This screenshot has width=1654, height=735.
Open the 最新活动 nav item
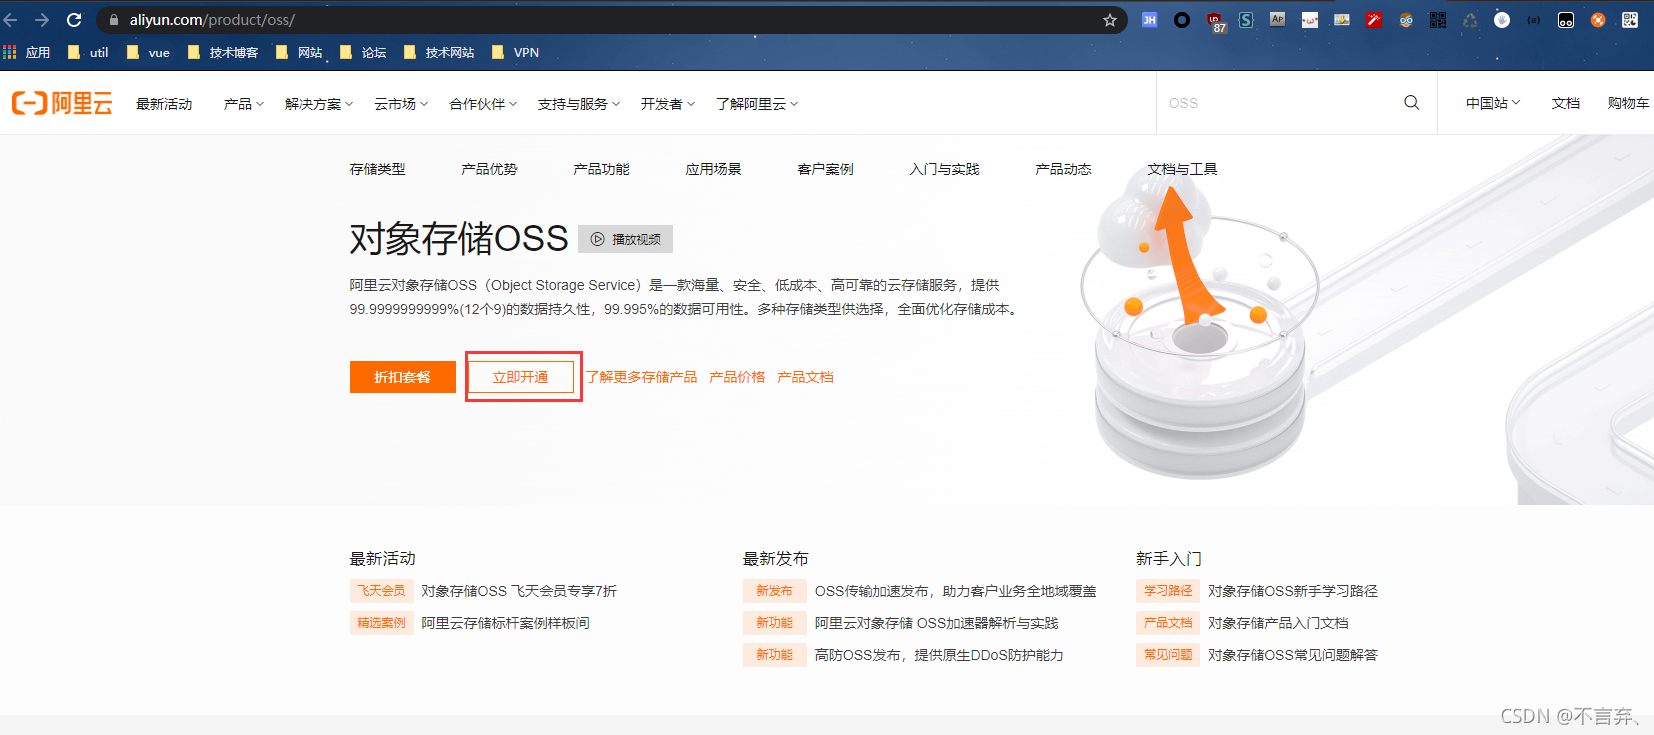pyautogui.click(x=164, y=104)
